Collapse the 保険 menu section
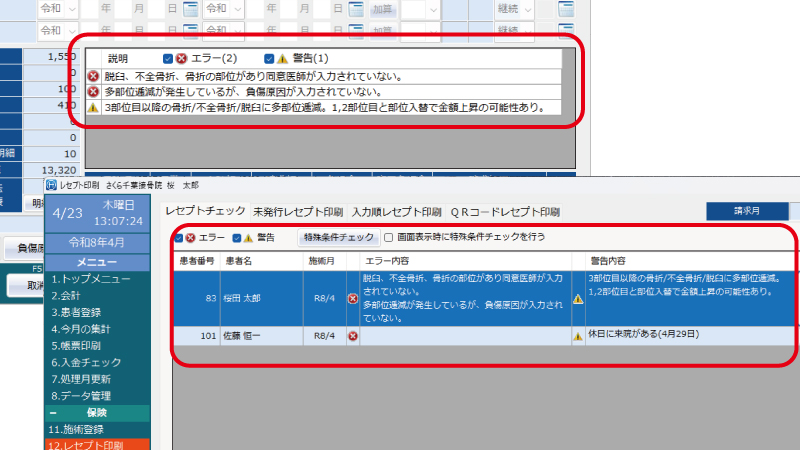 [x=54, y=413]
